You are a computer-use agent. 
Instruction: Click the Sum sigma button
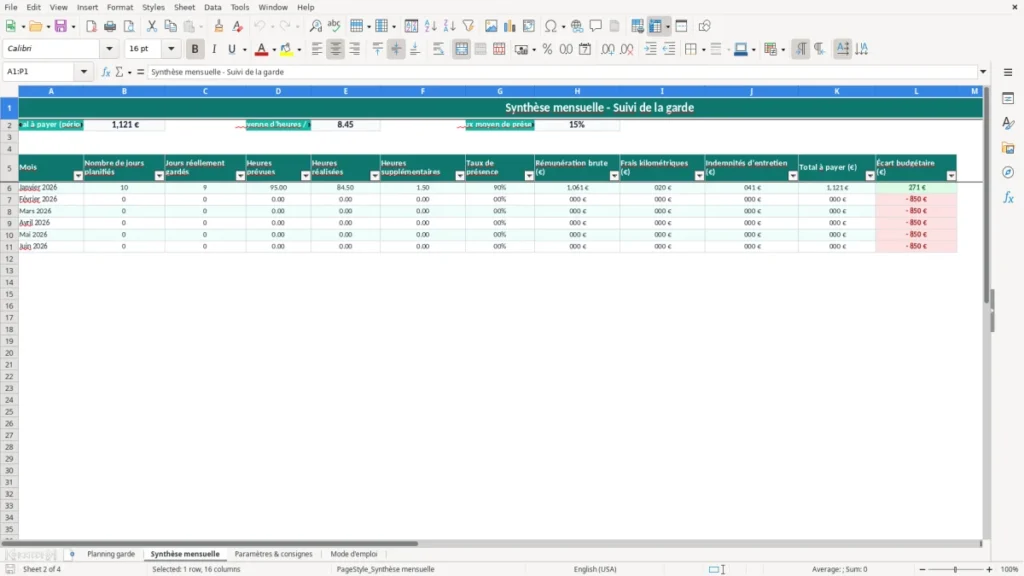(x=120, y=72)
